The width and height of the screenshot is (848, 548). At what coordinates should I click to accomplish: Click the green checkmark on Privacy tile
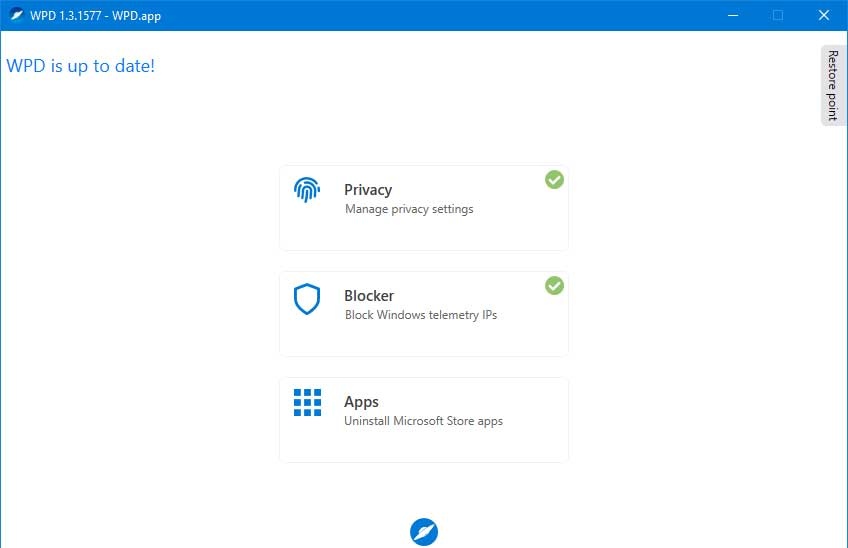554,180
